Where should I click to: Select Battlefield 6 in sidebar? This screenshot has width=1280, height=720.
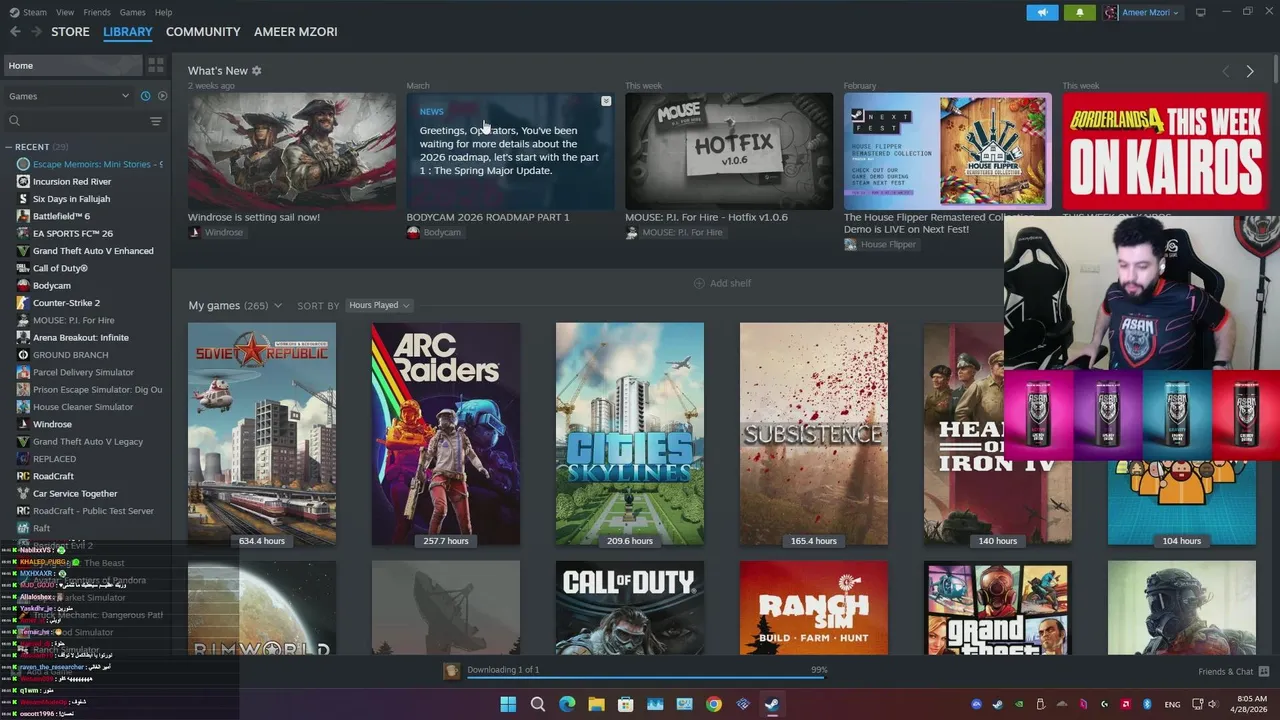(x=61, y=216)
